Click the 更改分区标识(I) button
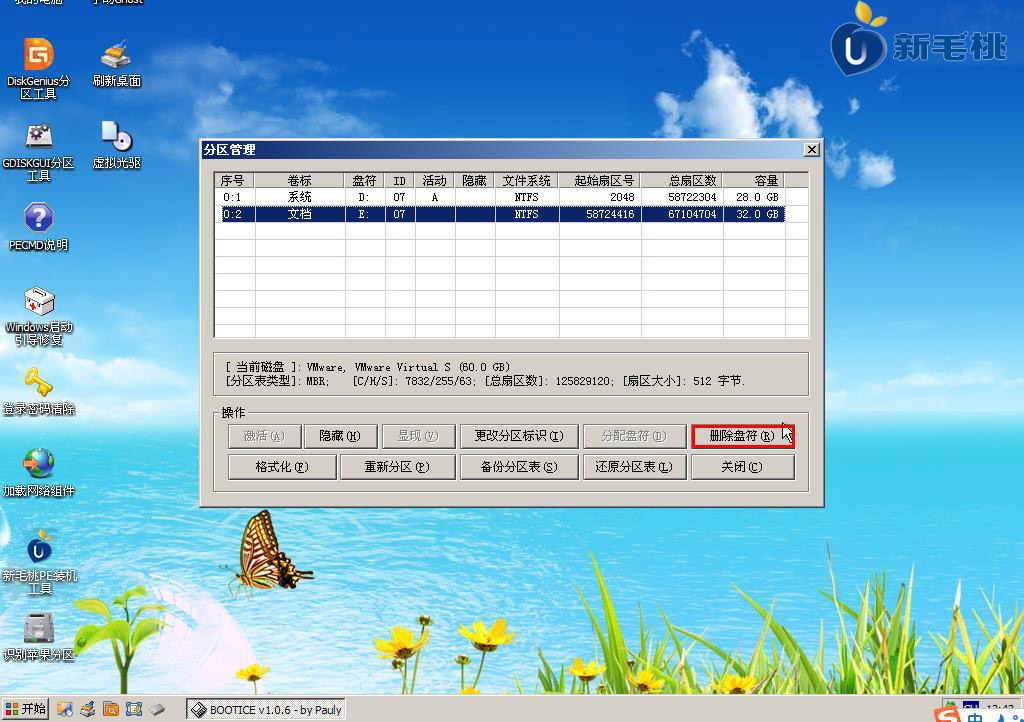 [x=519, y=436]
